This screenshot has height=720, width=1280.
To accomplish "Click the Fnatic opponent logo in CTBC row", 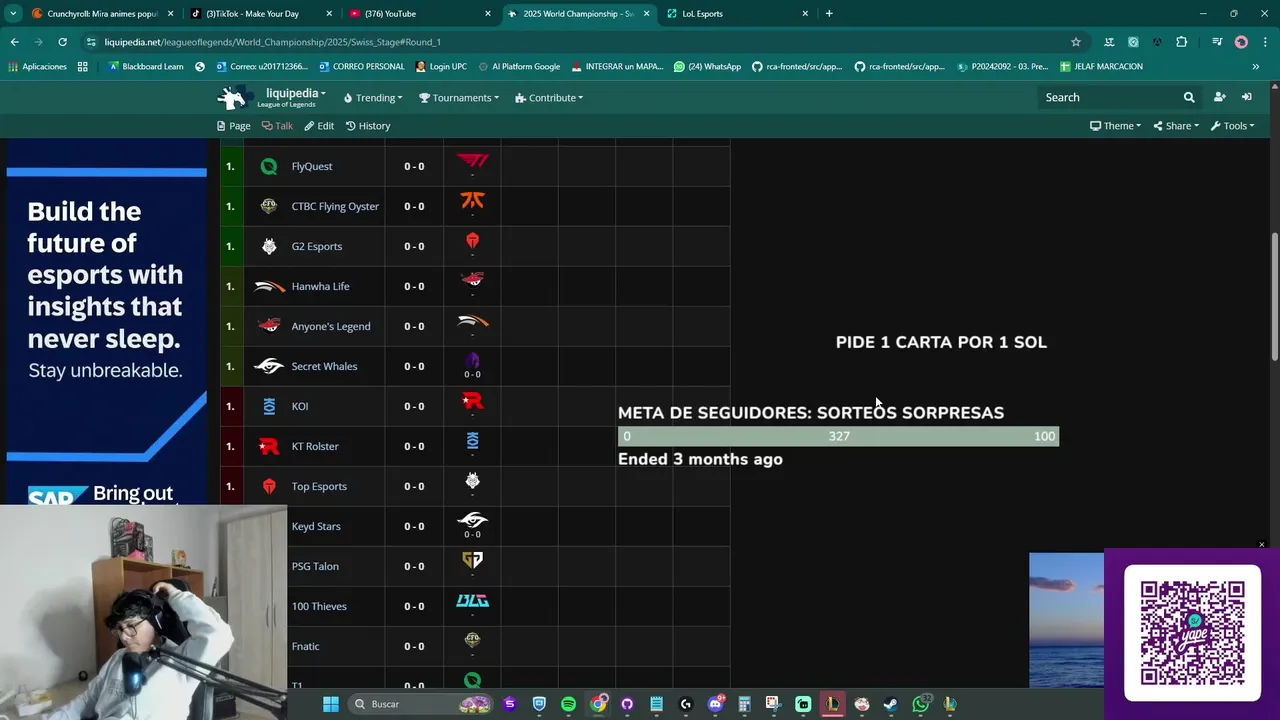I will pyautogui.click(x=472, y=200).
